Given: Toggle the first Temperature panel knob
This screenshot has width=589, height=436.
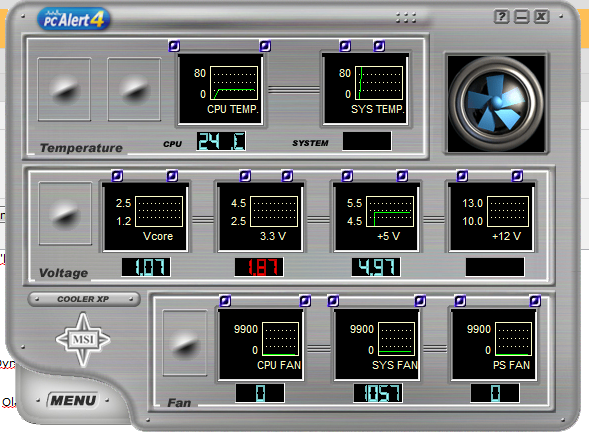Looking at the screenshot, I should 64,89.
